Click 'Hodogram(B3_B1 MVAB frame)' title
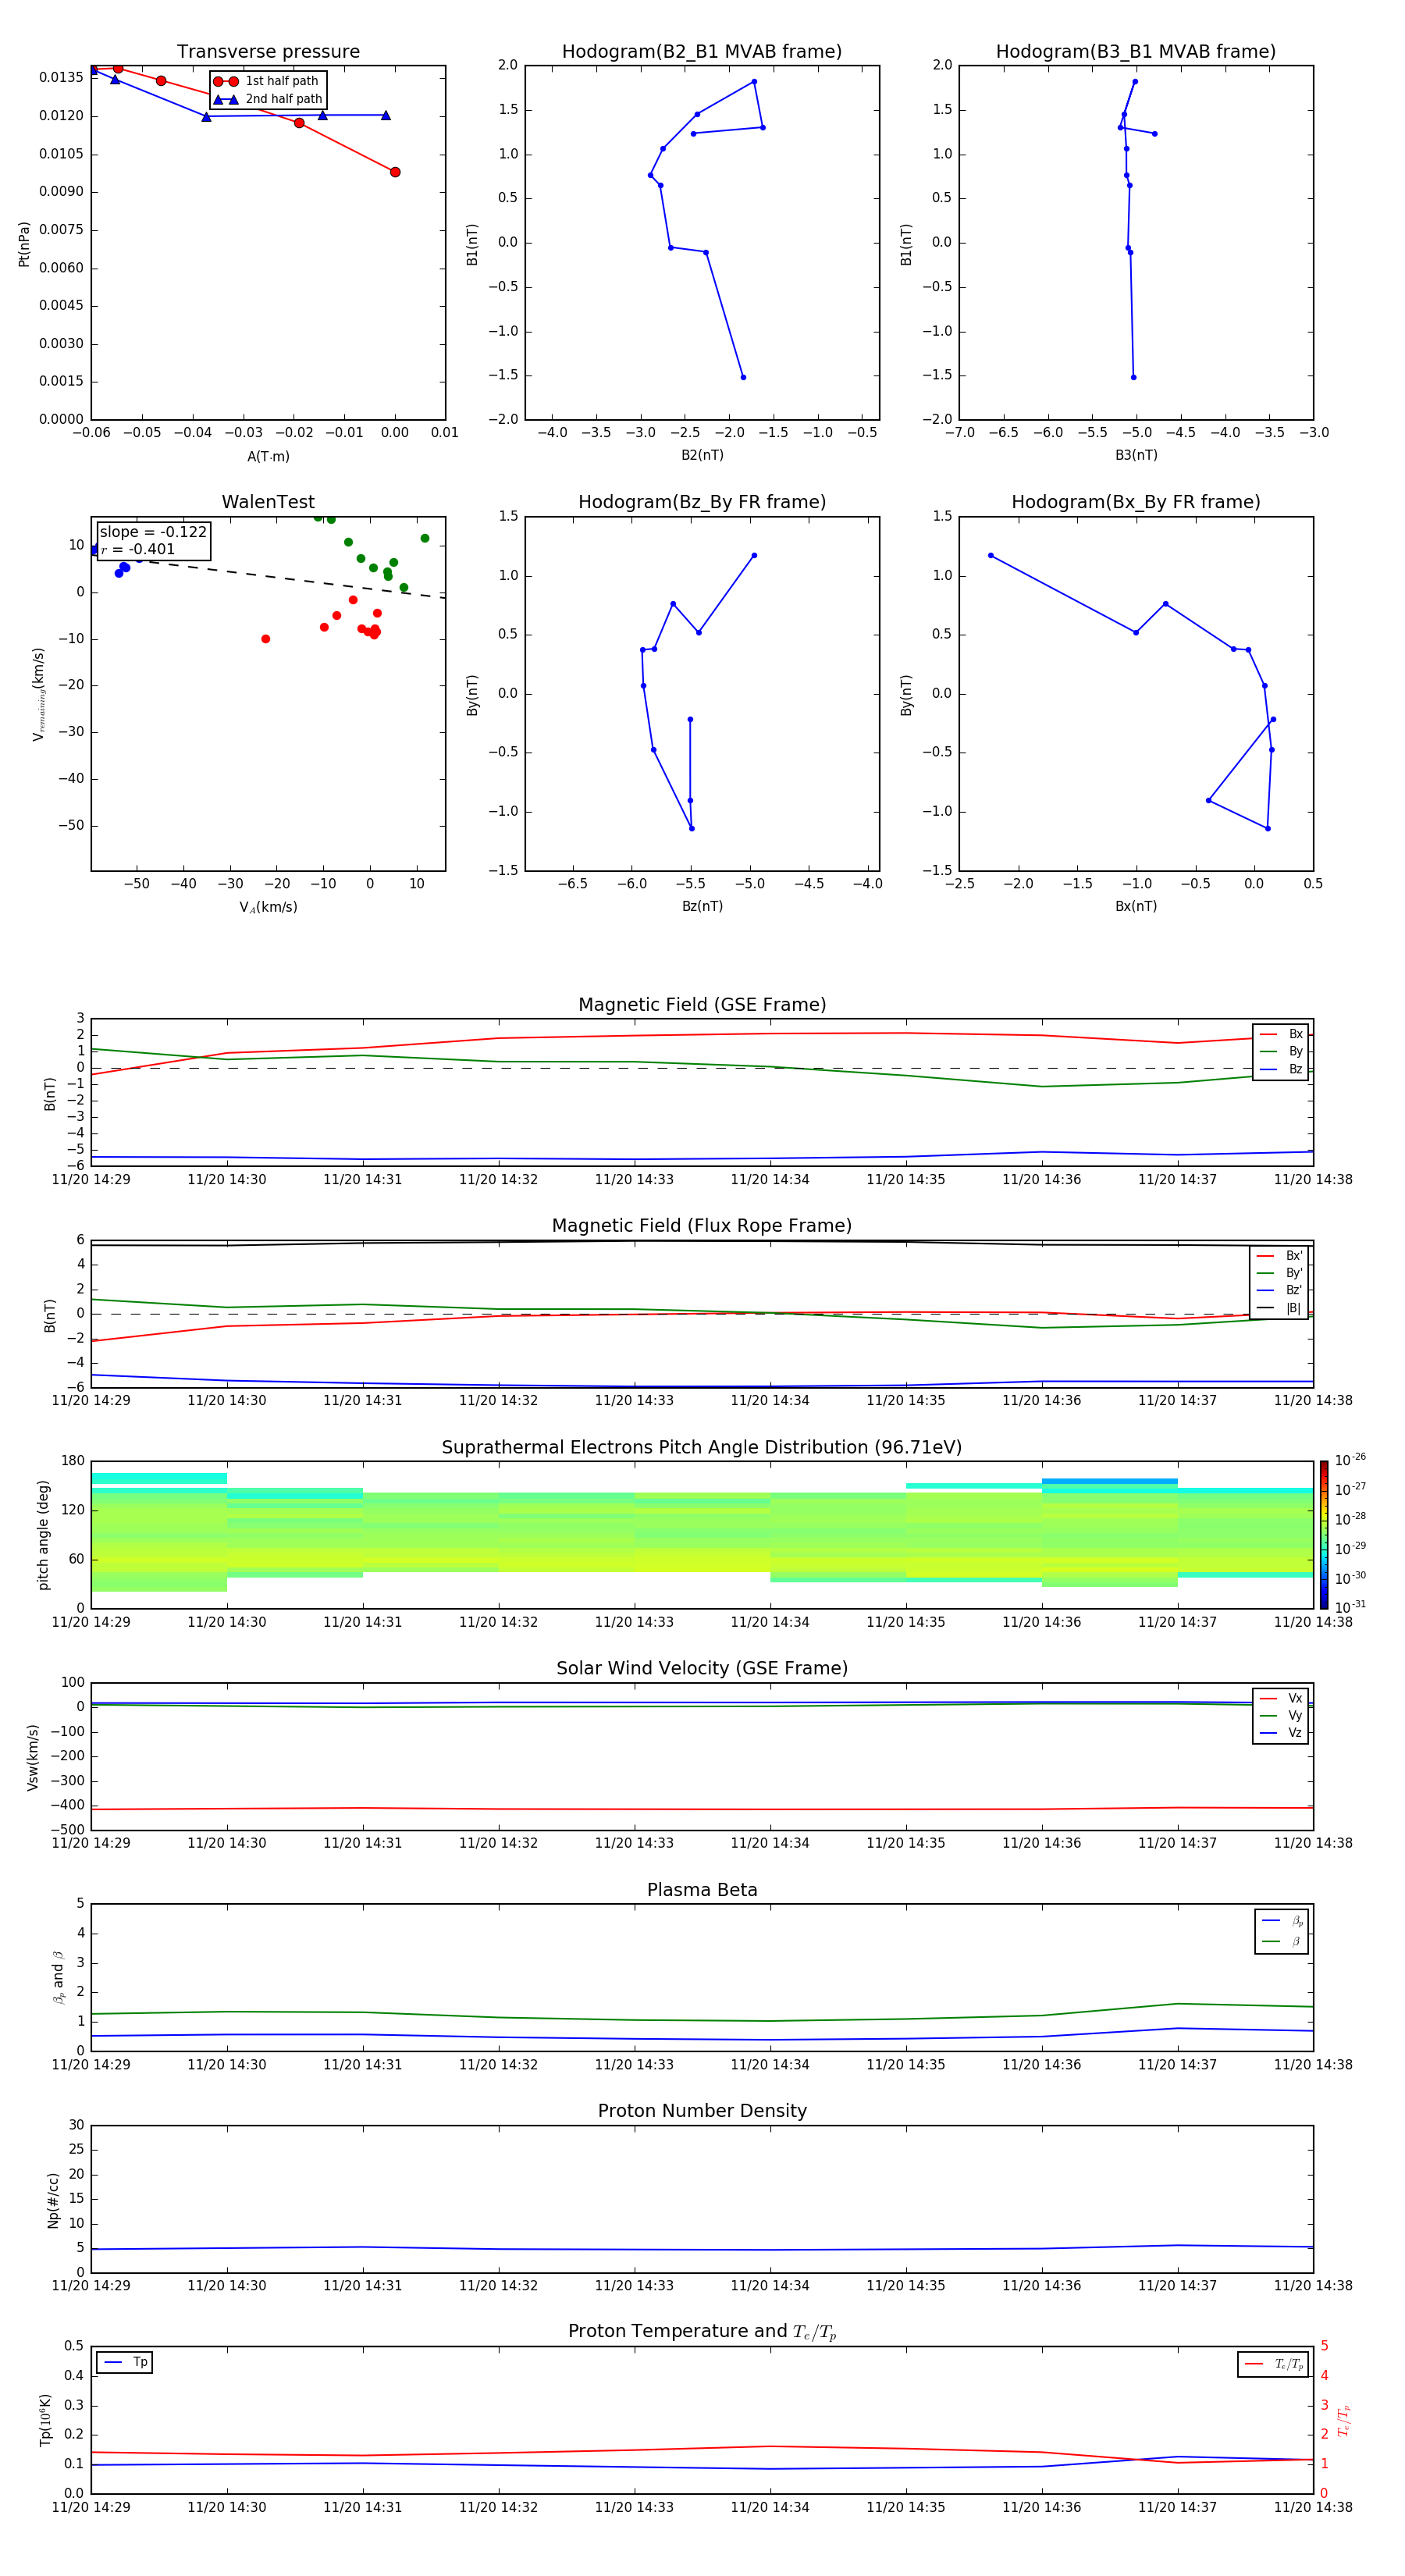This screenshot has width=1405, height=2576. pos(1136,52)
